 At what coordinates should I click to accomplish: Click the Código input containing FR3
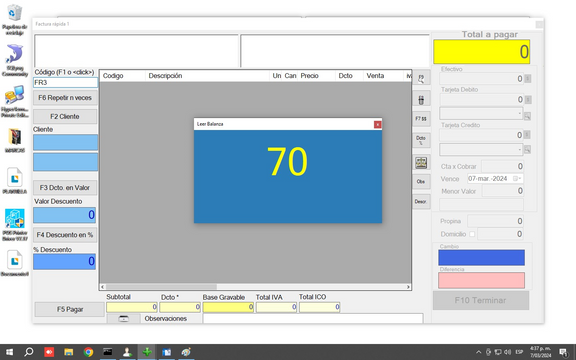tap(65, 82)
